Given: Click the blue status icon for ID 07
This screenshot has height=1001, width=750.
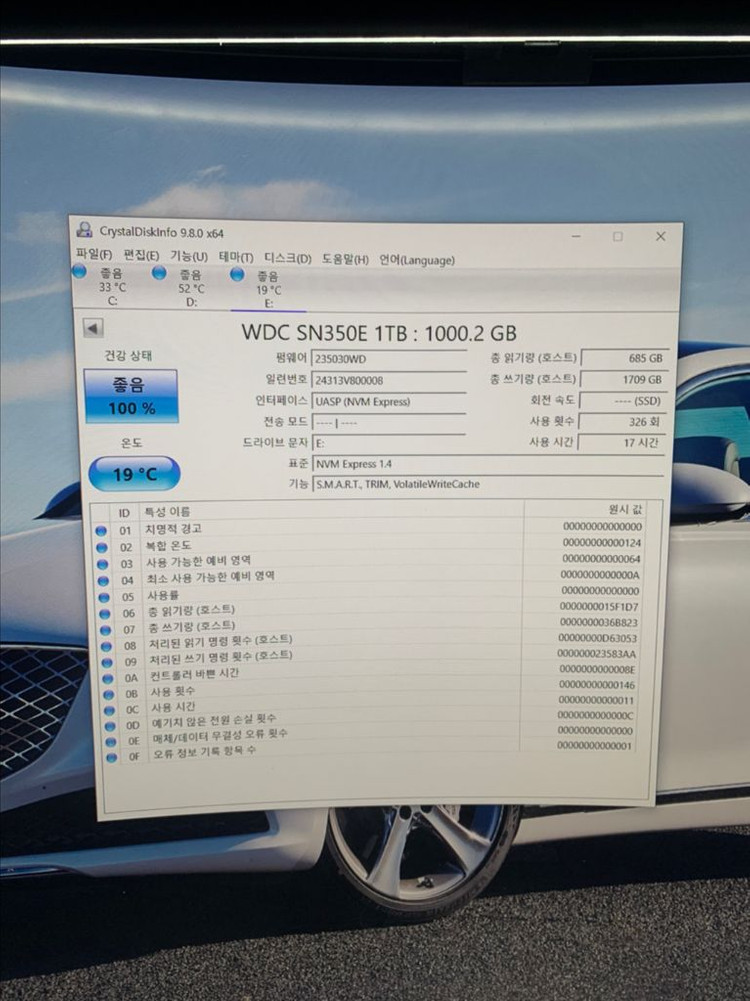Looking at the screenshot, I should (105, 630).
